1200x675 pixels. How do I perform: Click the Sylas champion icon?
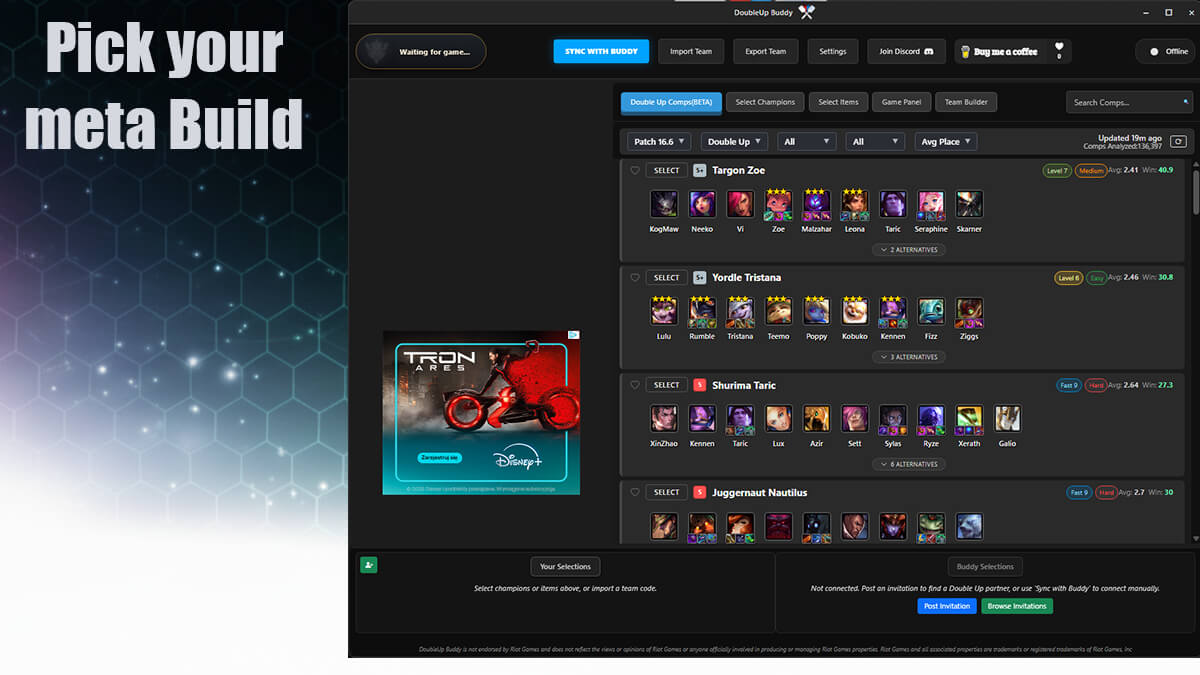click(893, 419)
